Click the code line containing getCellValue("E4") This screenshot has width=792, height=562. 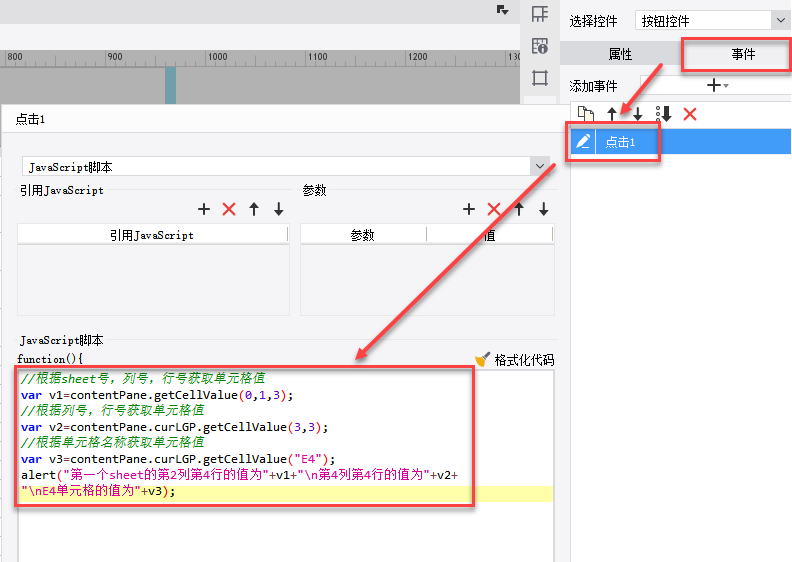tap(178, 459)
